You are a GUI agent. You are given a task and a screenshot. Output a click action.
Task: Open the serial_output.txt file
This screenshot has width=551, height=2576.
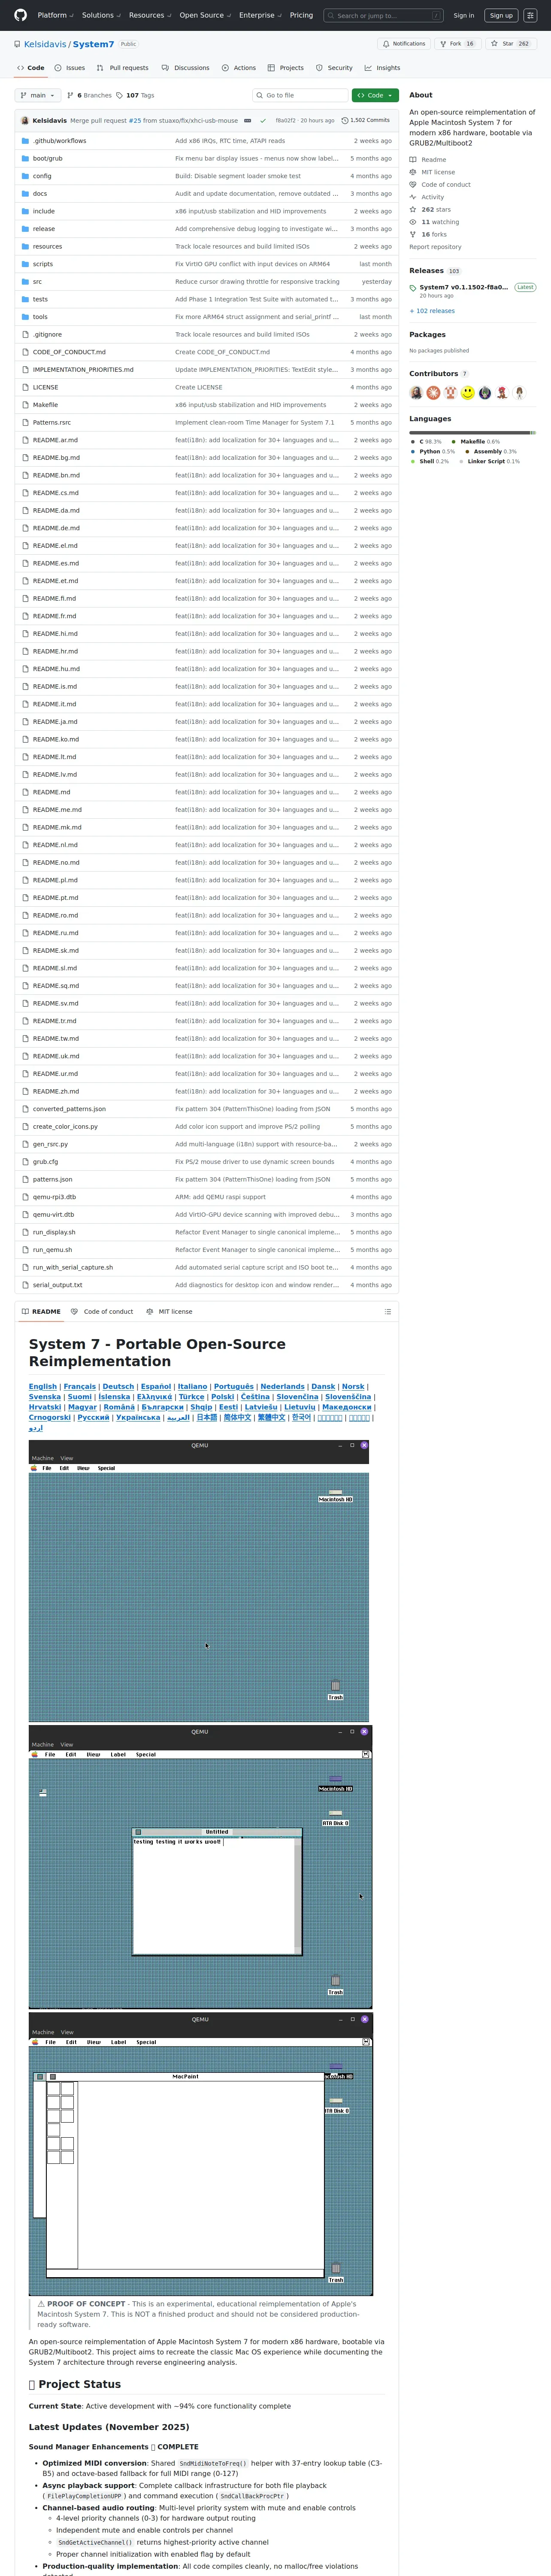pyautogui.click(x=58, y=1285)
